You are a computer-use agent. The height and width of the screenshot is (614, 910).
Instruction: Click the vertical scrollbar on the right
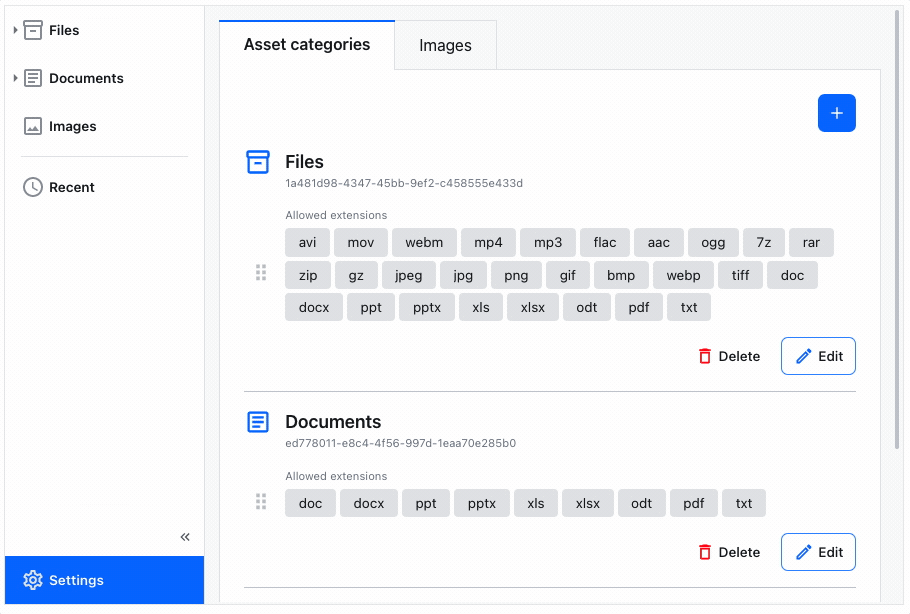coord(897,230)
